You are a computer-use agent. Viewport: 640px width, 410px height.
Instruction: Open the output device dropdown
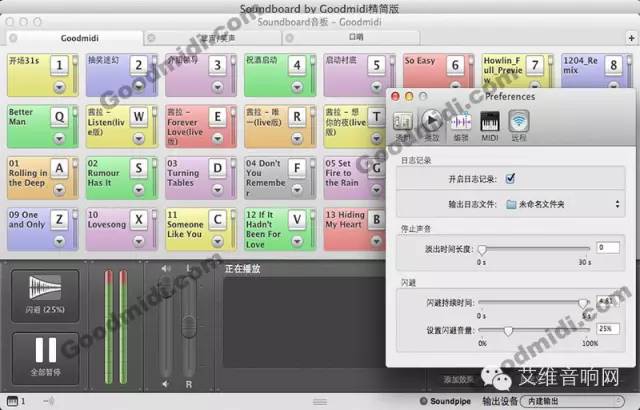coord(573,401)
